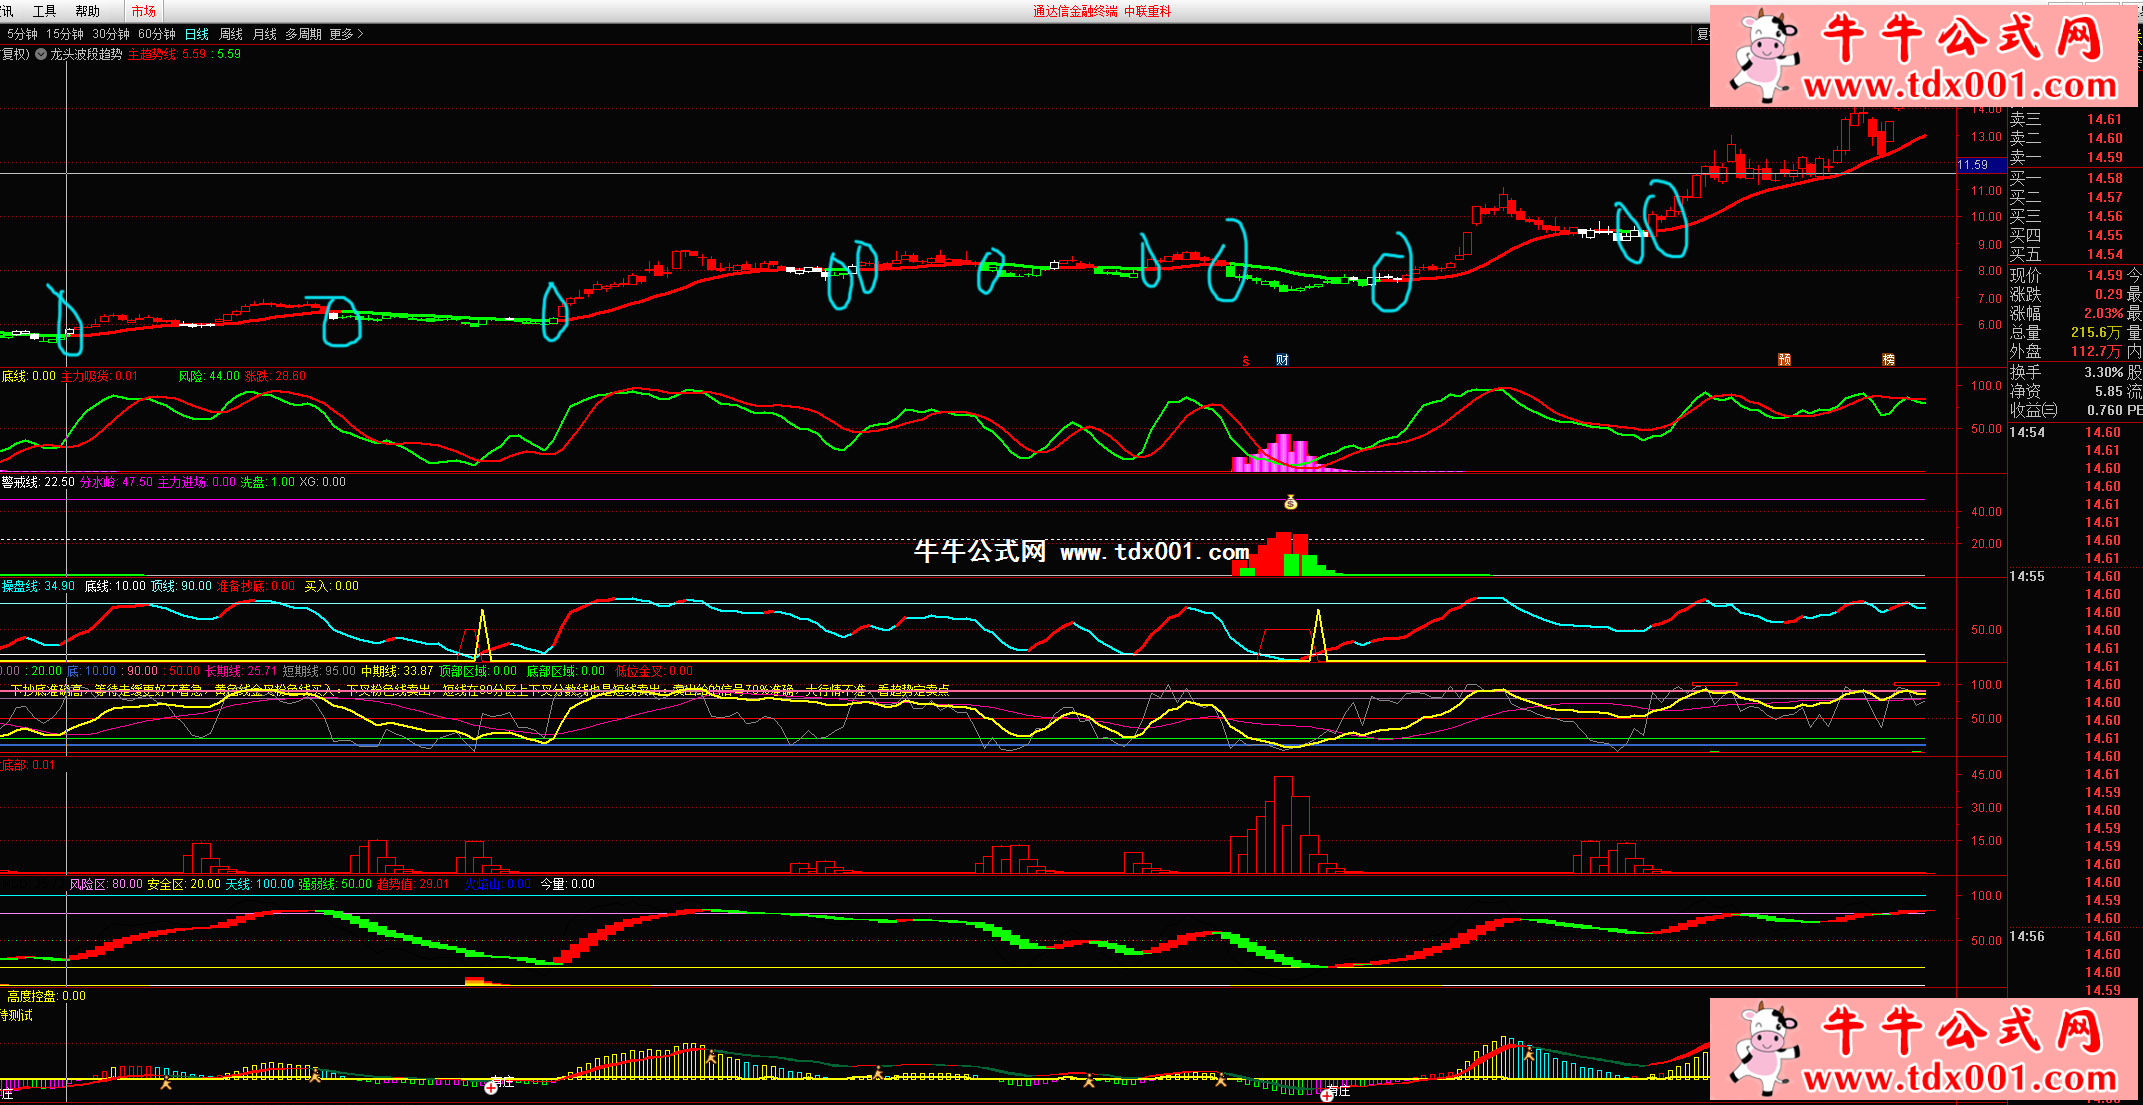Click the 中期线 33.87 indicator label
The image size is (2143, 1105).
click(x=397, y=671)
